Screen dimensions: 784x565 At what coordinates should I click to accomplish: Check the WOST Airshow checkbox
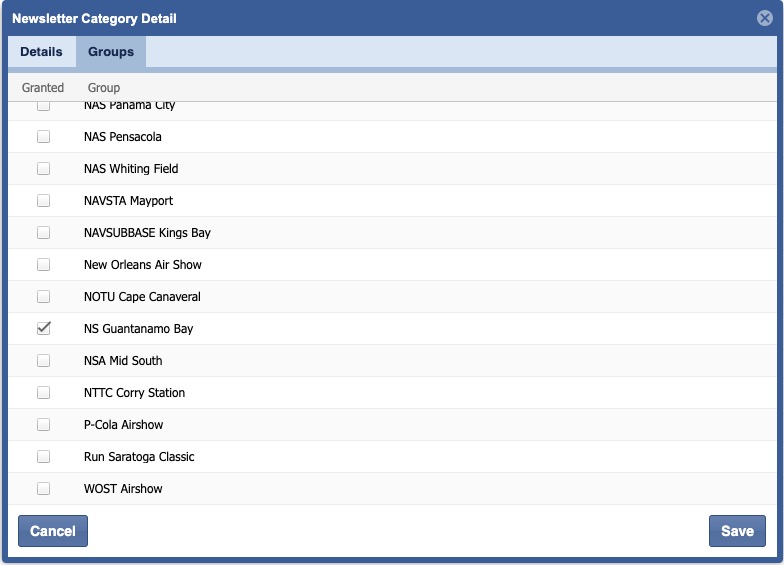click(x=44, y=489)
